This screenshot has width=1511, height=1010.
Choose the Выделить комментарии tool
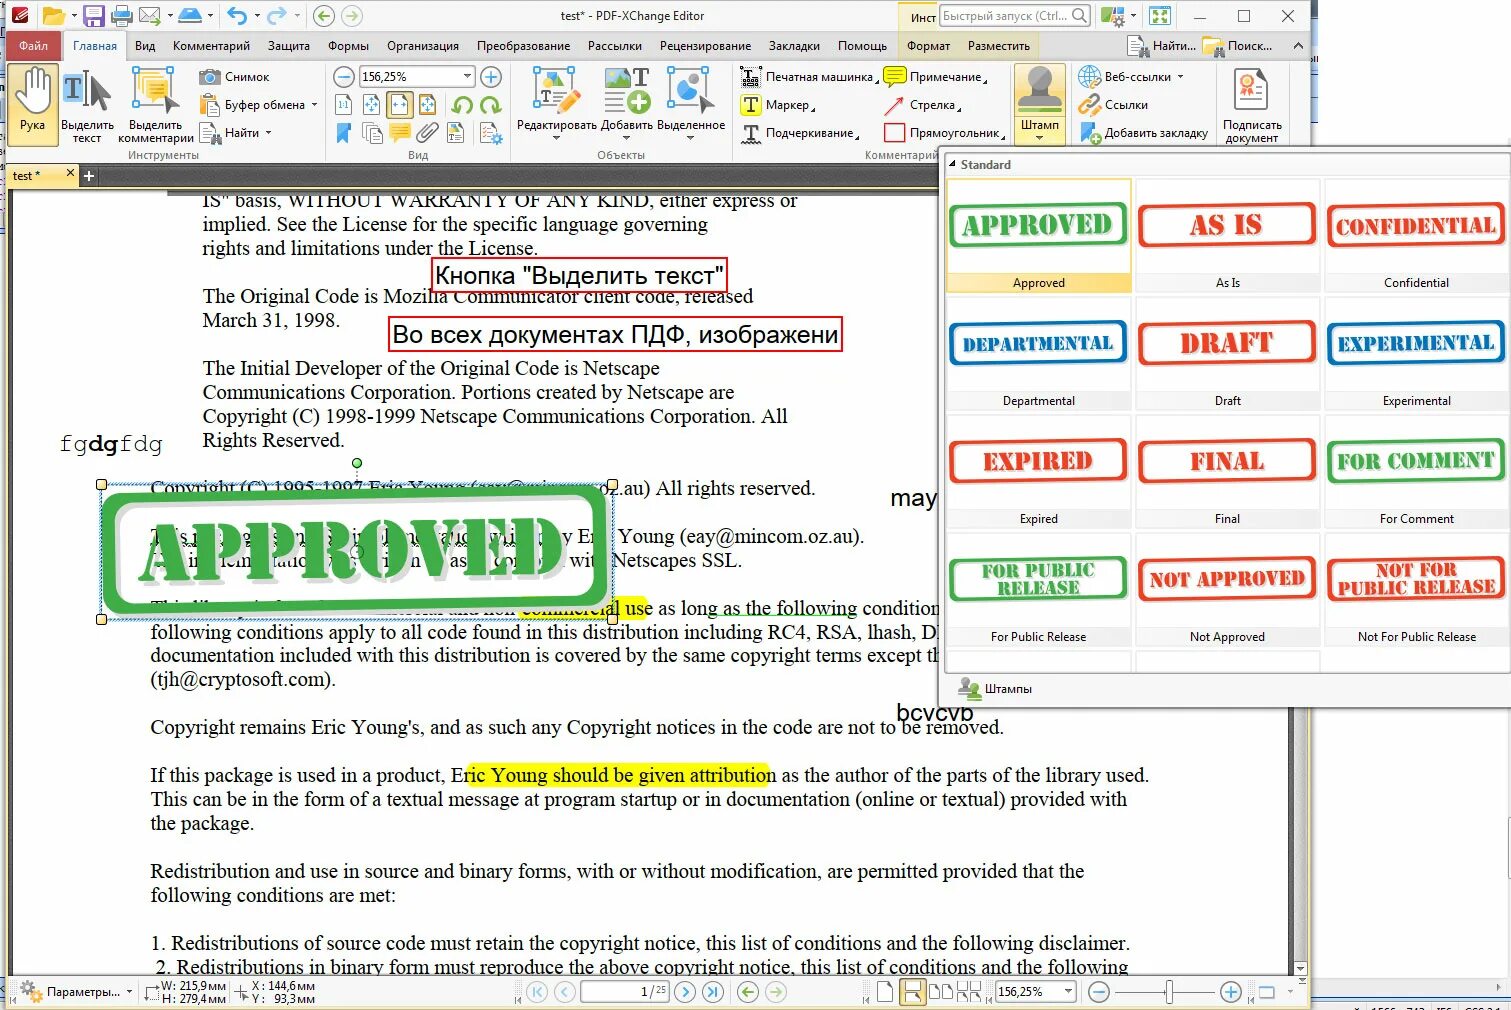155,106
